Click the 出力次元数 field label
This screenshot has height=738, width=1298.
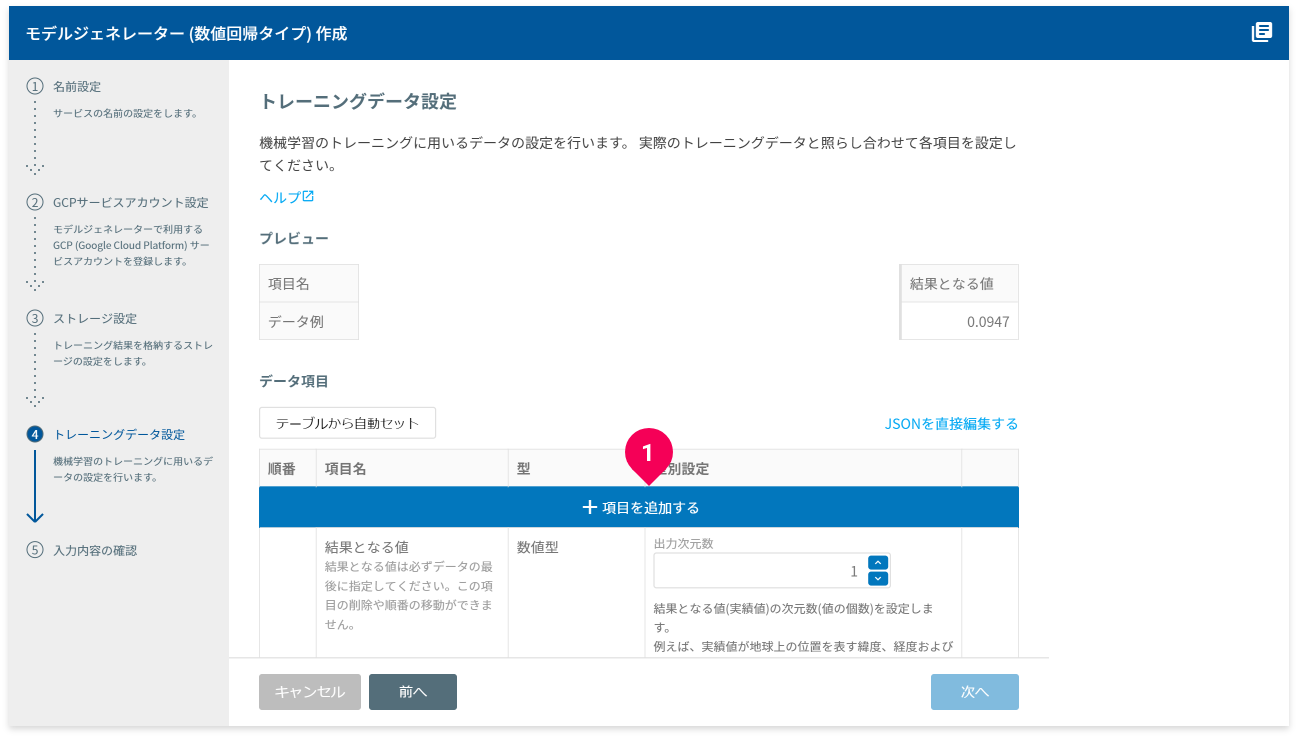click(683, 543)
